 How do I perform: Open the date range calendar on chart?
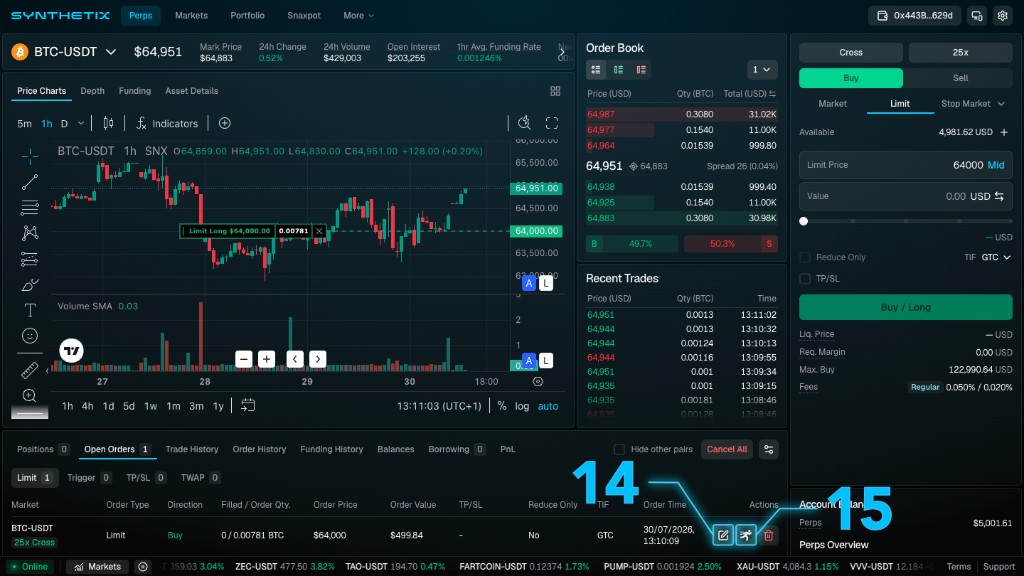(248, 406)
